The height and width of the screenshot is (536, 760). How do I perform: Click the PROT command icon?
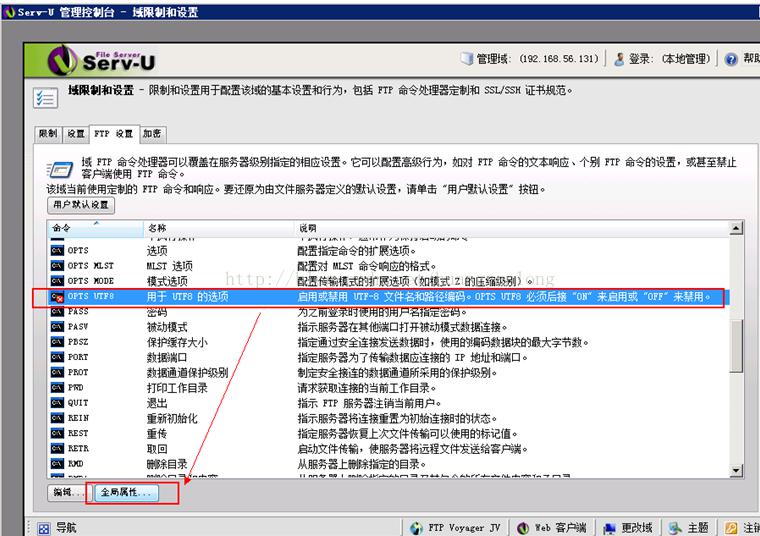tap(57, 373)
